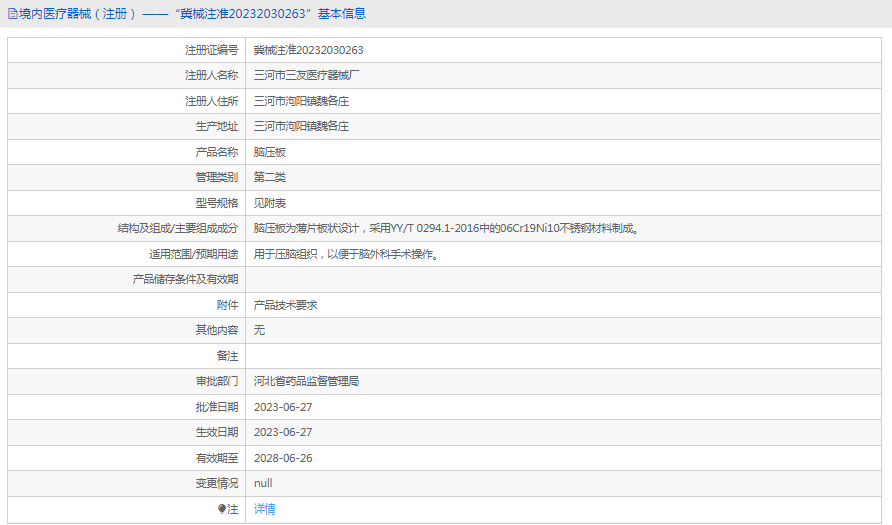Click the document icon before 境内医疗器械 title
The height and width of the screenshot is (525, 892).
click(13, 14)
